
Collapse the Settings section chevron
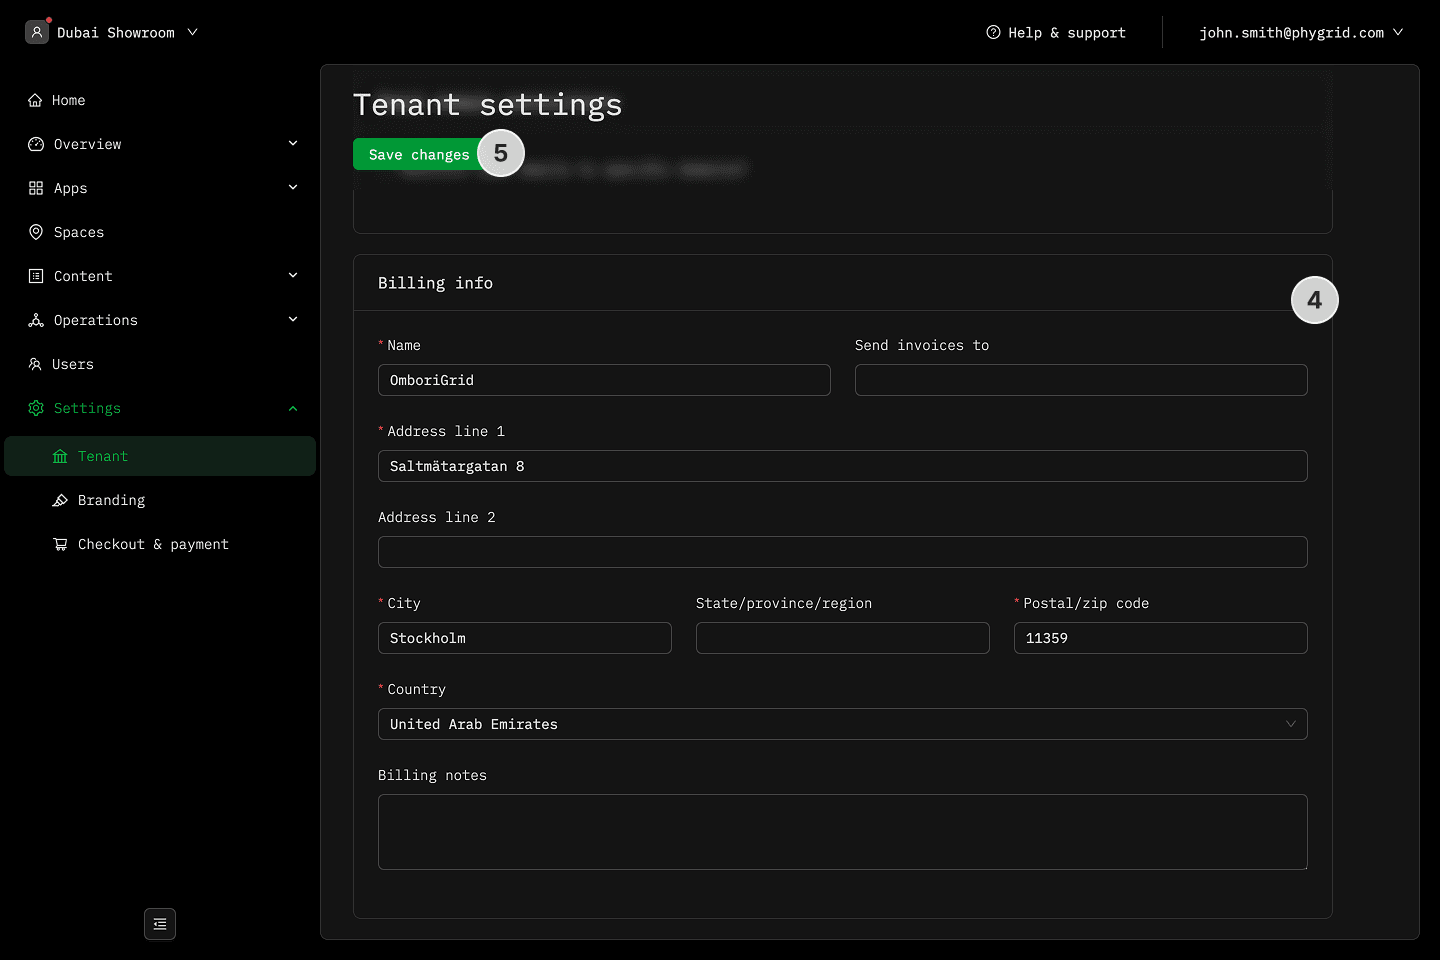coord(293,408)
